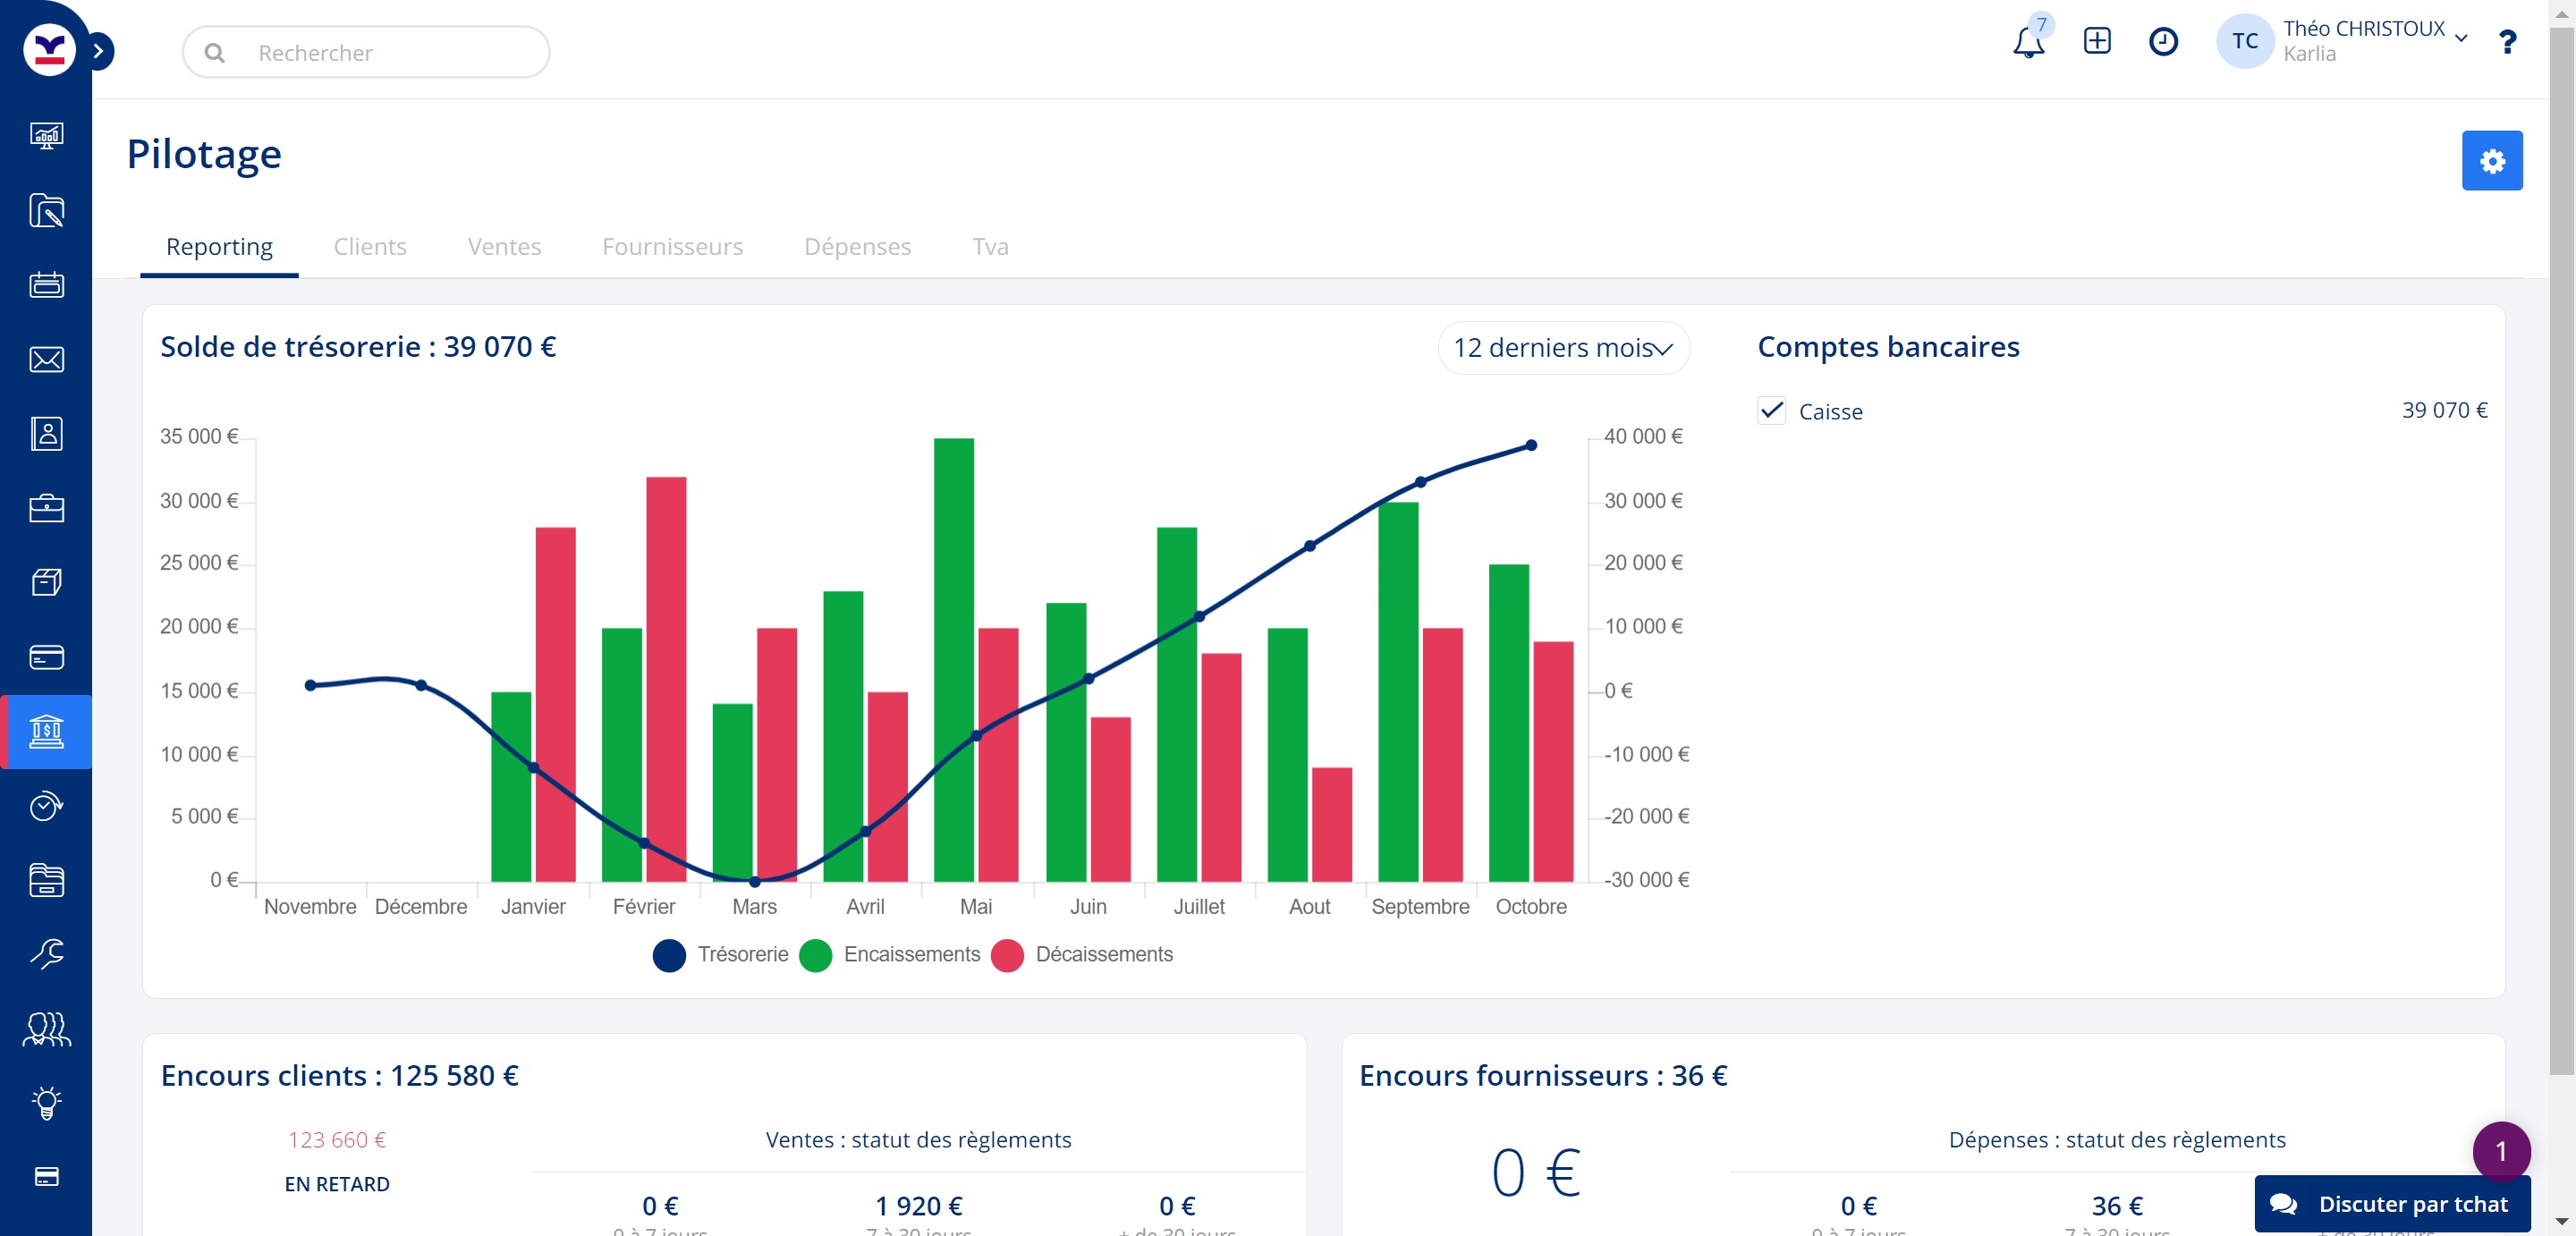Click the wrench tools sidebar icon
The height and width of the screenshot is (1236, 2576).
click(x=46, y=954)
